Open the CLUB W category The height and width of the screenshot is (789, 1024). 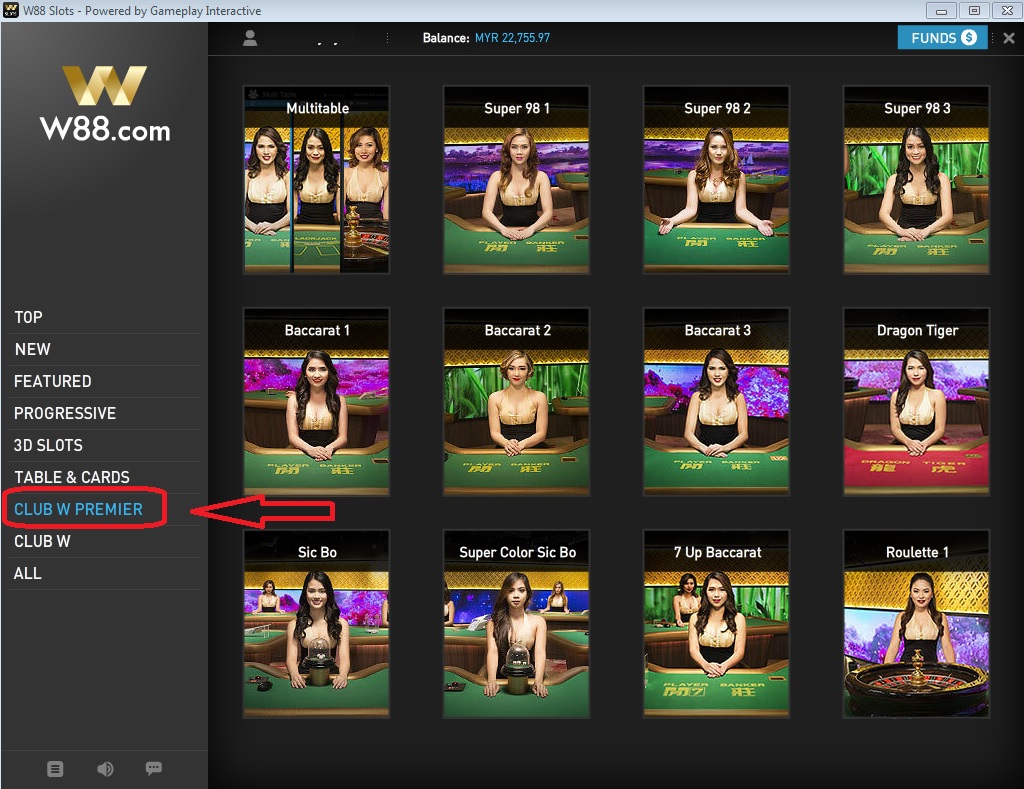pos(42,541)
